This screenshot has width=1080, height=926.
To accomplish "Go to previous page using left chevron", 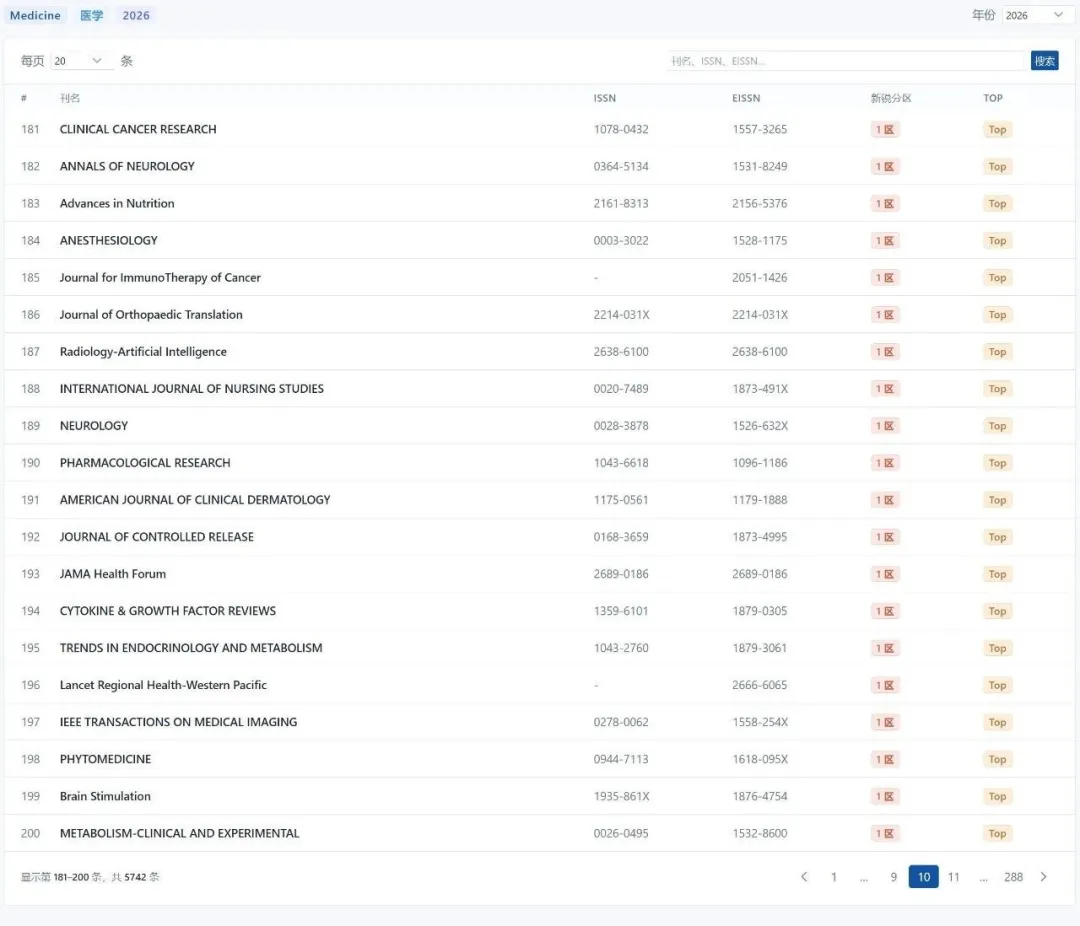I will 804,877.
